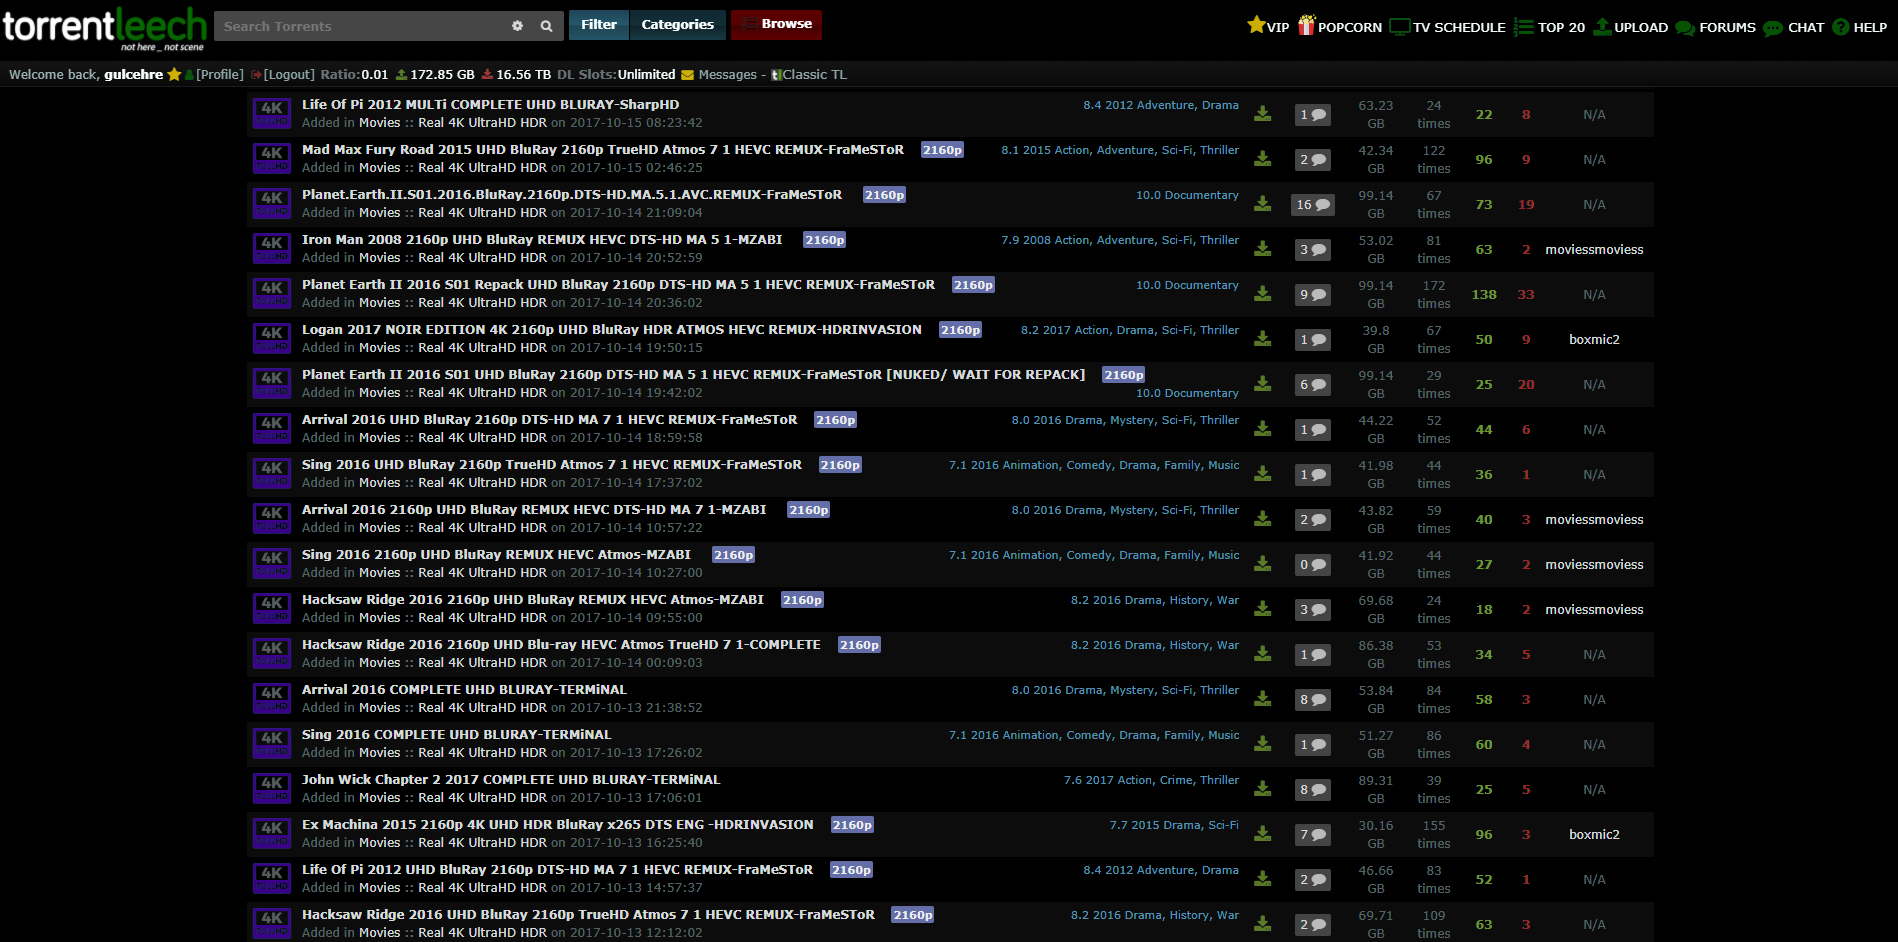Screen dimensions: 1898x942
Task: Open messages envelope icon
Action: pos(687,75)
